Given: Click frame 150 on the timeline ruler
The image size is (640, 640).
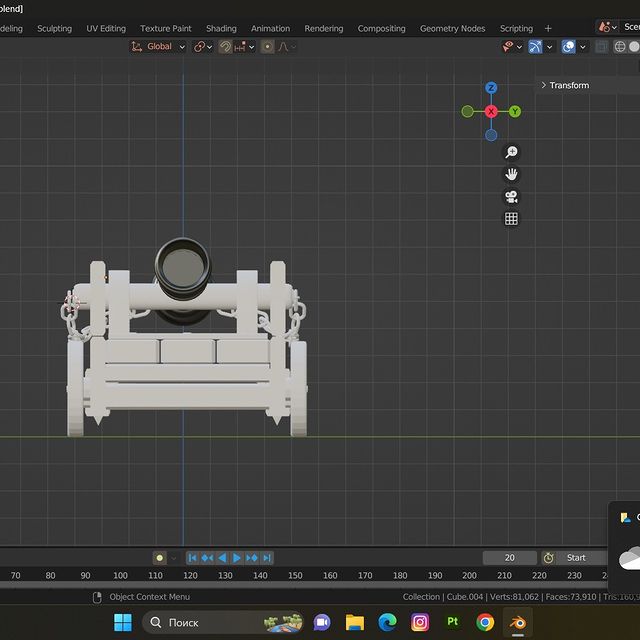Looking at the screenshot, I should pos(295,576).
